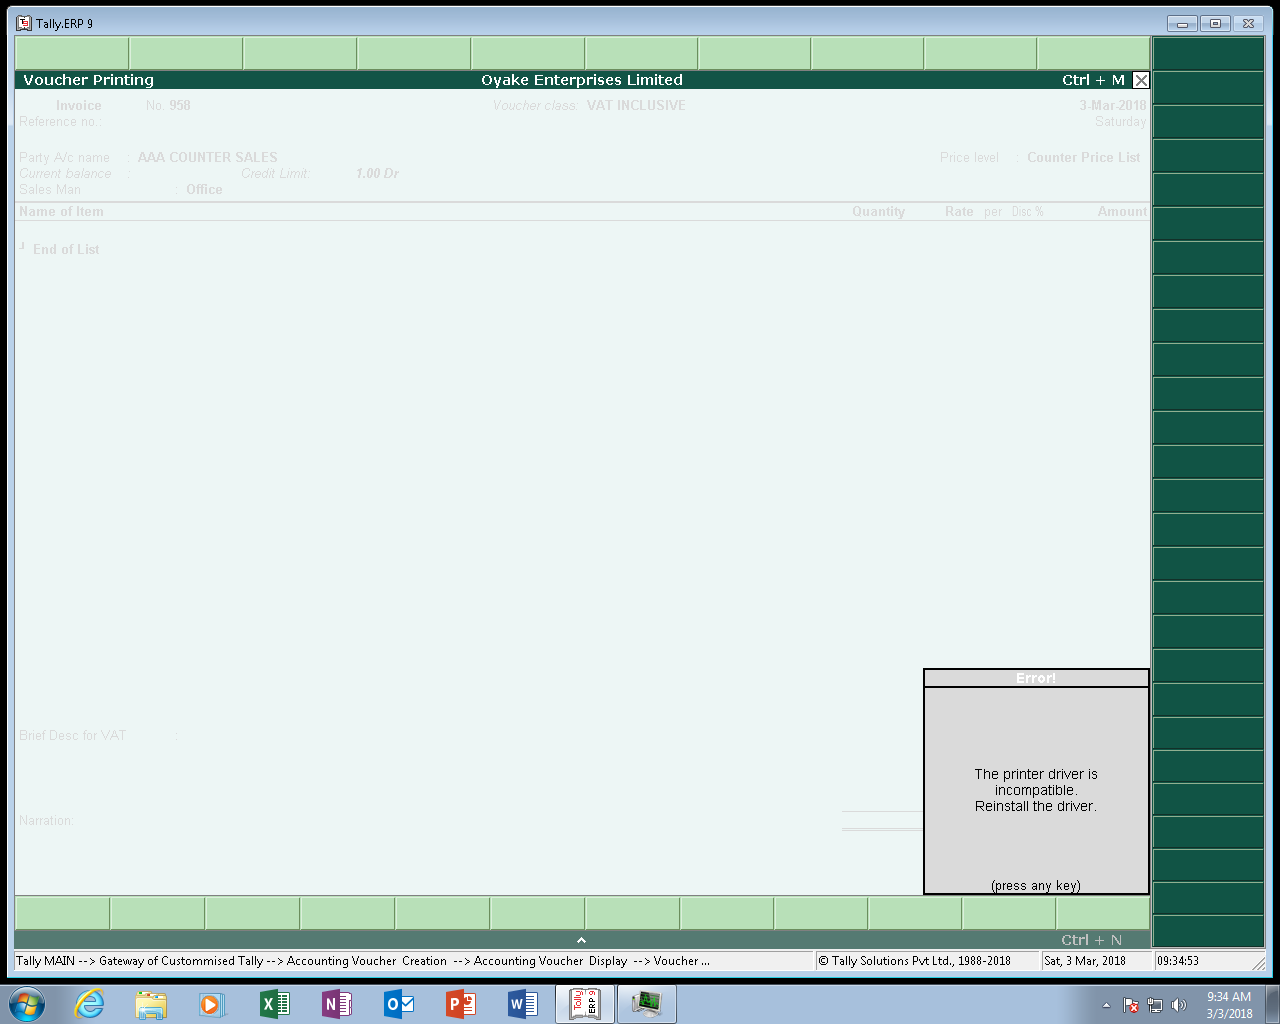Click 'Oyake Enterprises Limited' company name
Screen dimensions: 1280x1024
pos(582,80)
